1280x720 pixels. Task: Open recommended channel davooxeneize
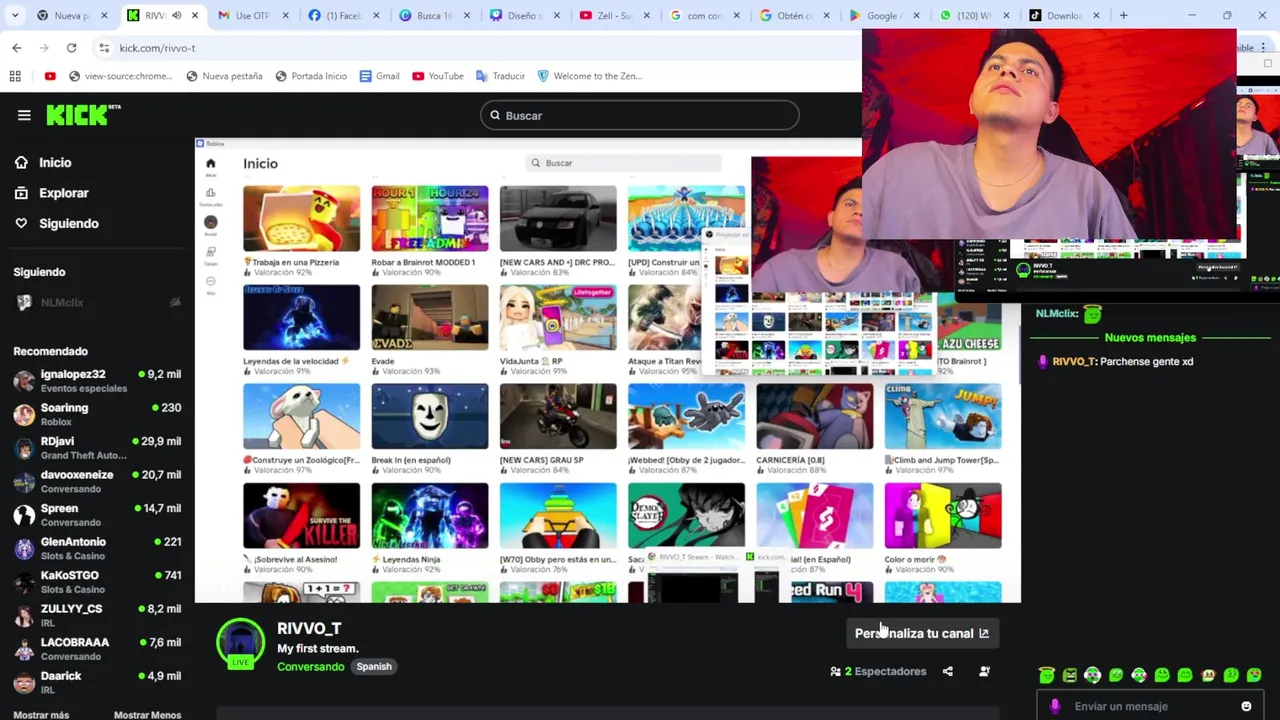click(x=97, y=481)
